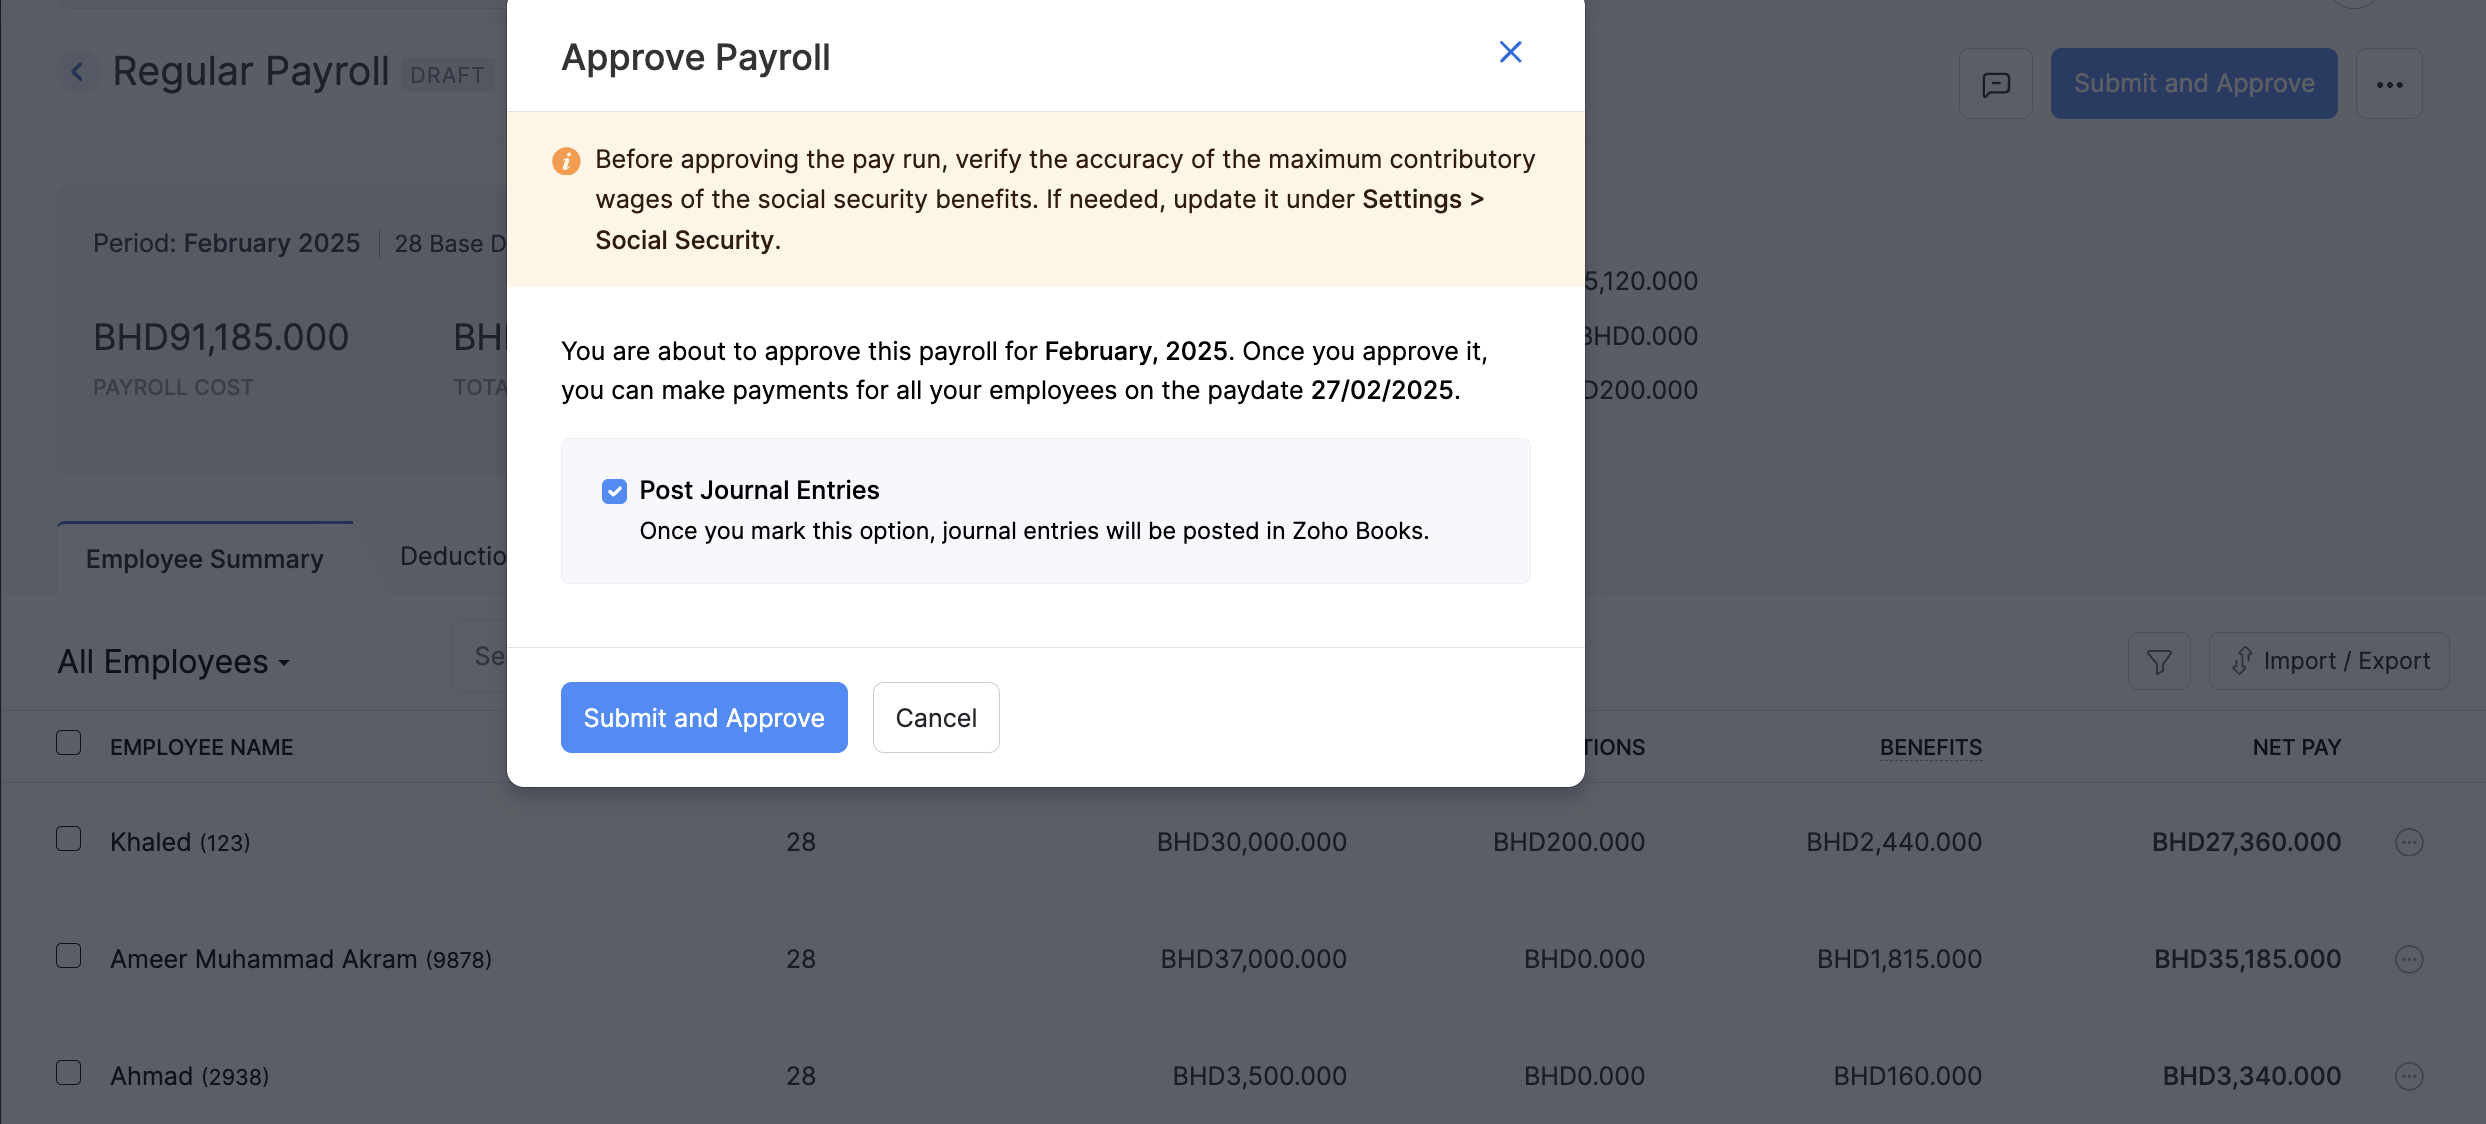Screen dimensions: 2486x1124
Task: Click the back arrow next to Regular Payroll
Action: [78, 71]
